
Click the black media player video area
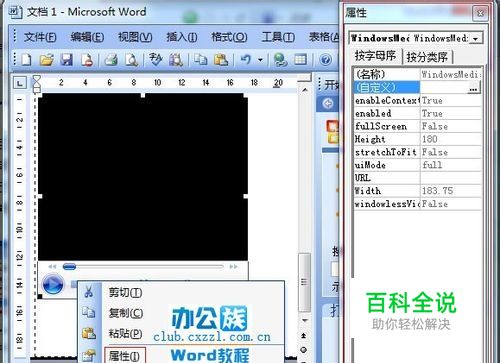tap(143, 177)
